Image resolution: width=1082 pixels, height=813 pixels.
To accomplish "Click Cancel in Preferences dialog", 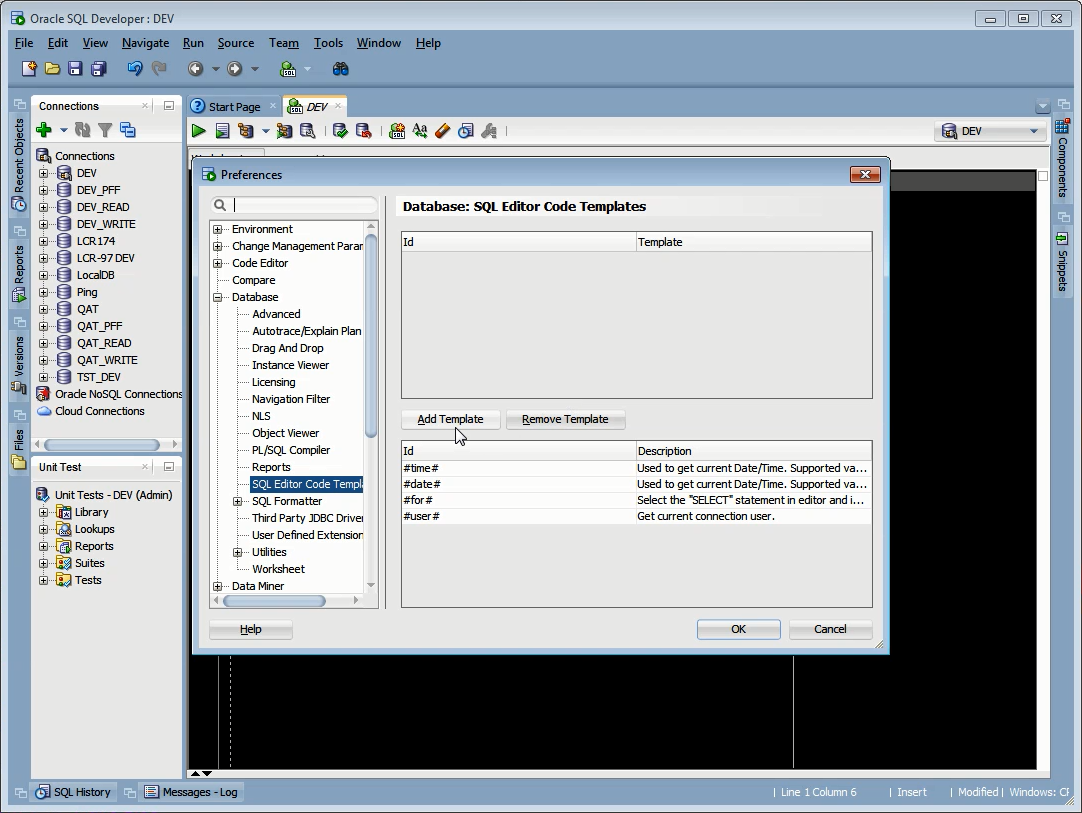I will tap(830, 629).
